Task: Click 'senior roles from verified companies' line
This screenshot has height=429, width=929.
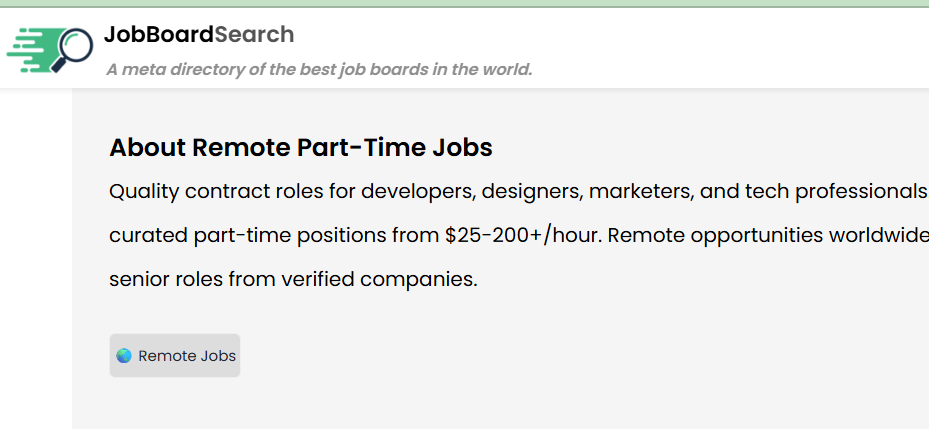Action: (x=292, y=279)
